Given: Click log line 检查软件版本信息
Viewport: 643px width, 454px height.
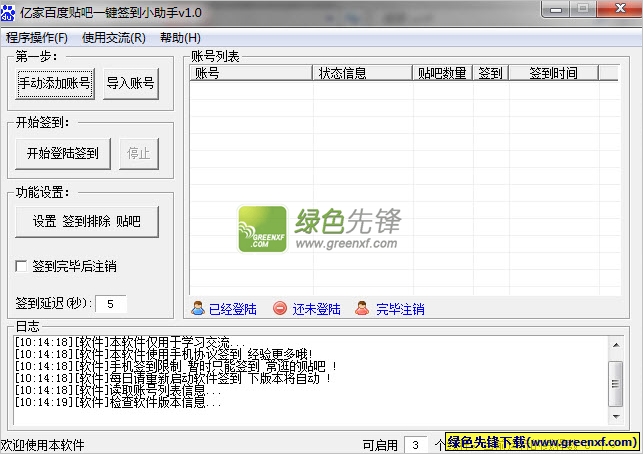Looking at the screenshot, I should (x=118, y=402).
